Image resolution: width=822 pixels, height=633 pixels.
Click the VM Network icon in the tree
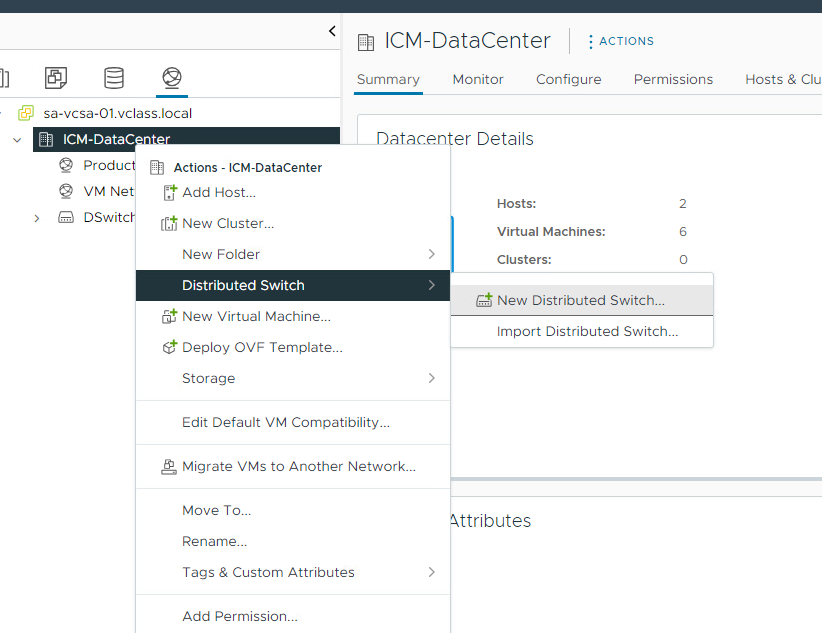[x=66, y=191]
